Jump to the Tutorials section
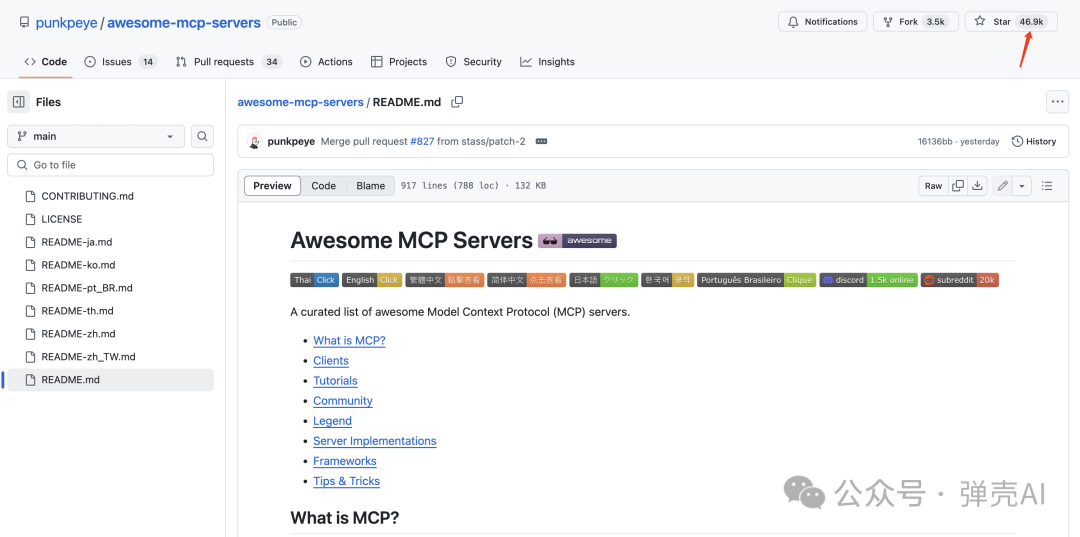Screen dimensions: 1080x537 (x=335, y=381)
